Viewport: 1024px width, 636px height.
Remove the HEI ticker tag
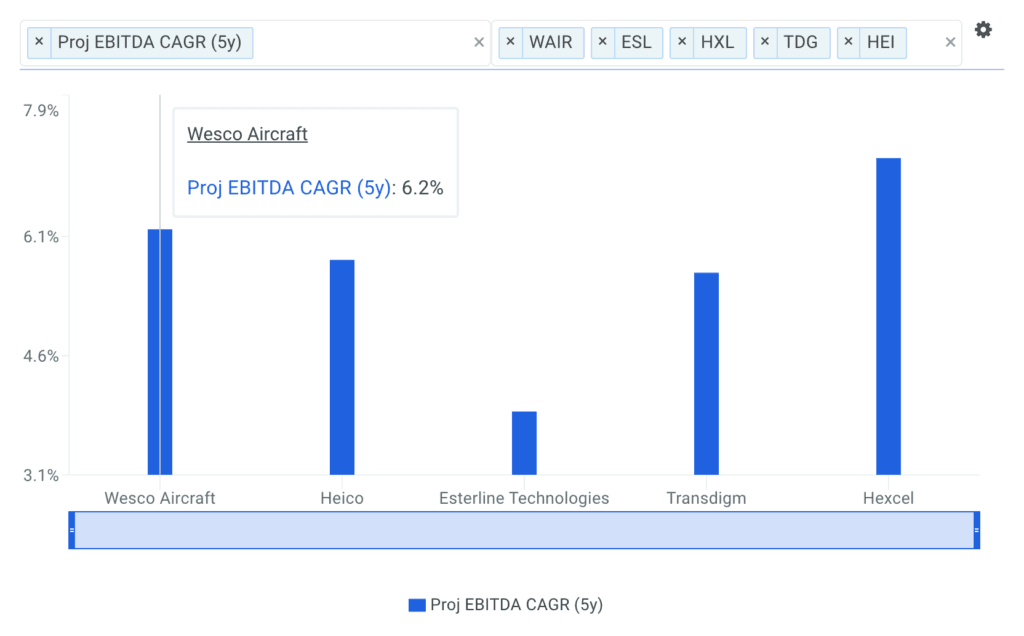[849, 42]
